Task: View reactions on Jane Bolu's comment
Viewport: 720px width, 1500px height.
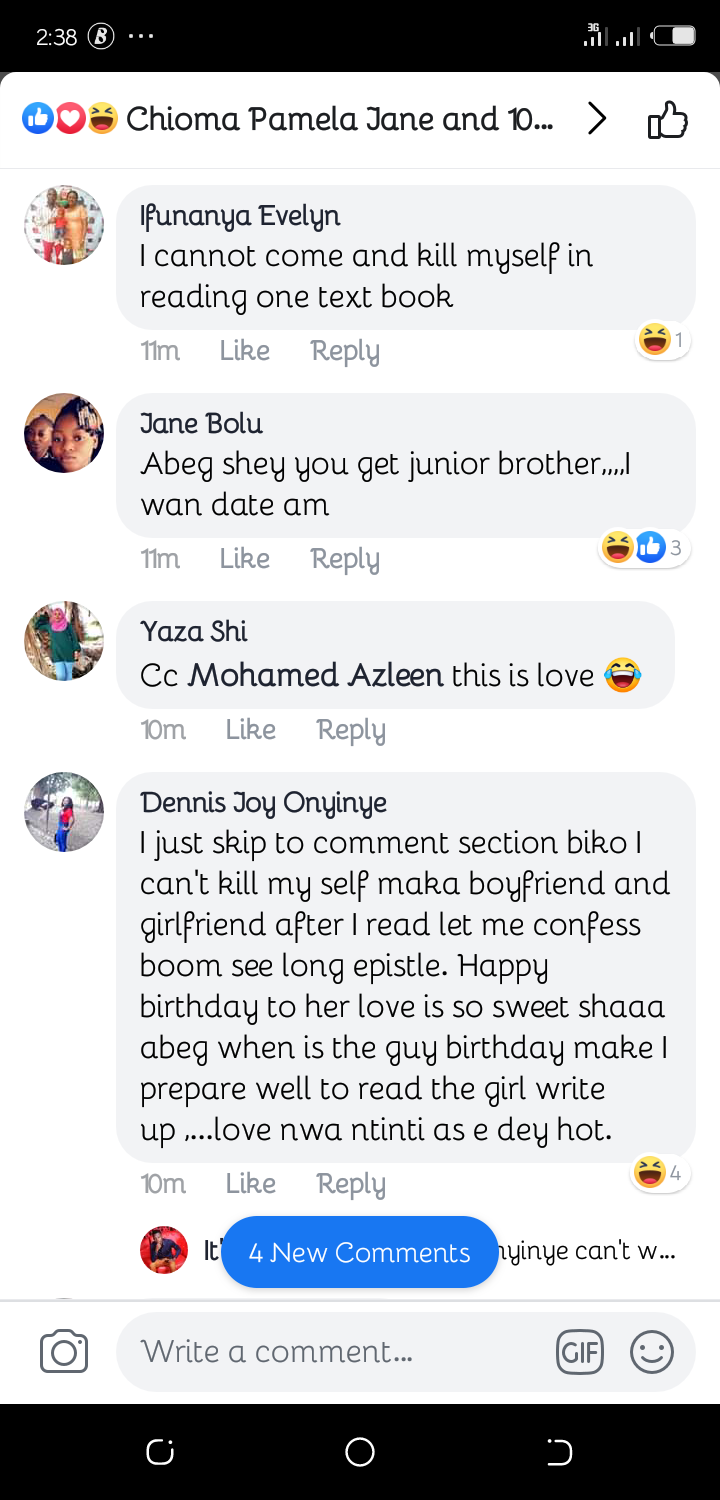Action: point(644,547)
